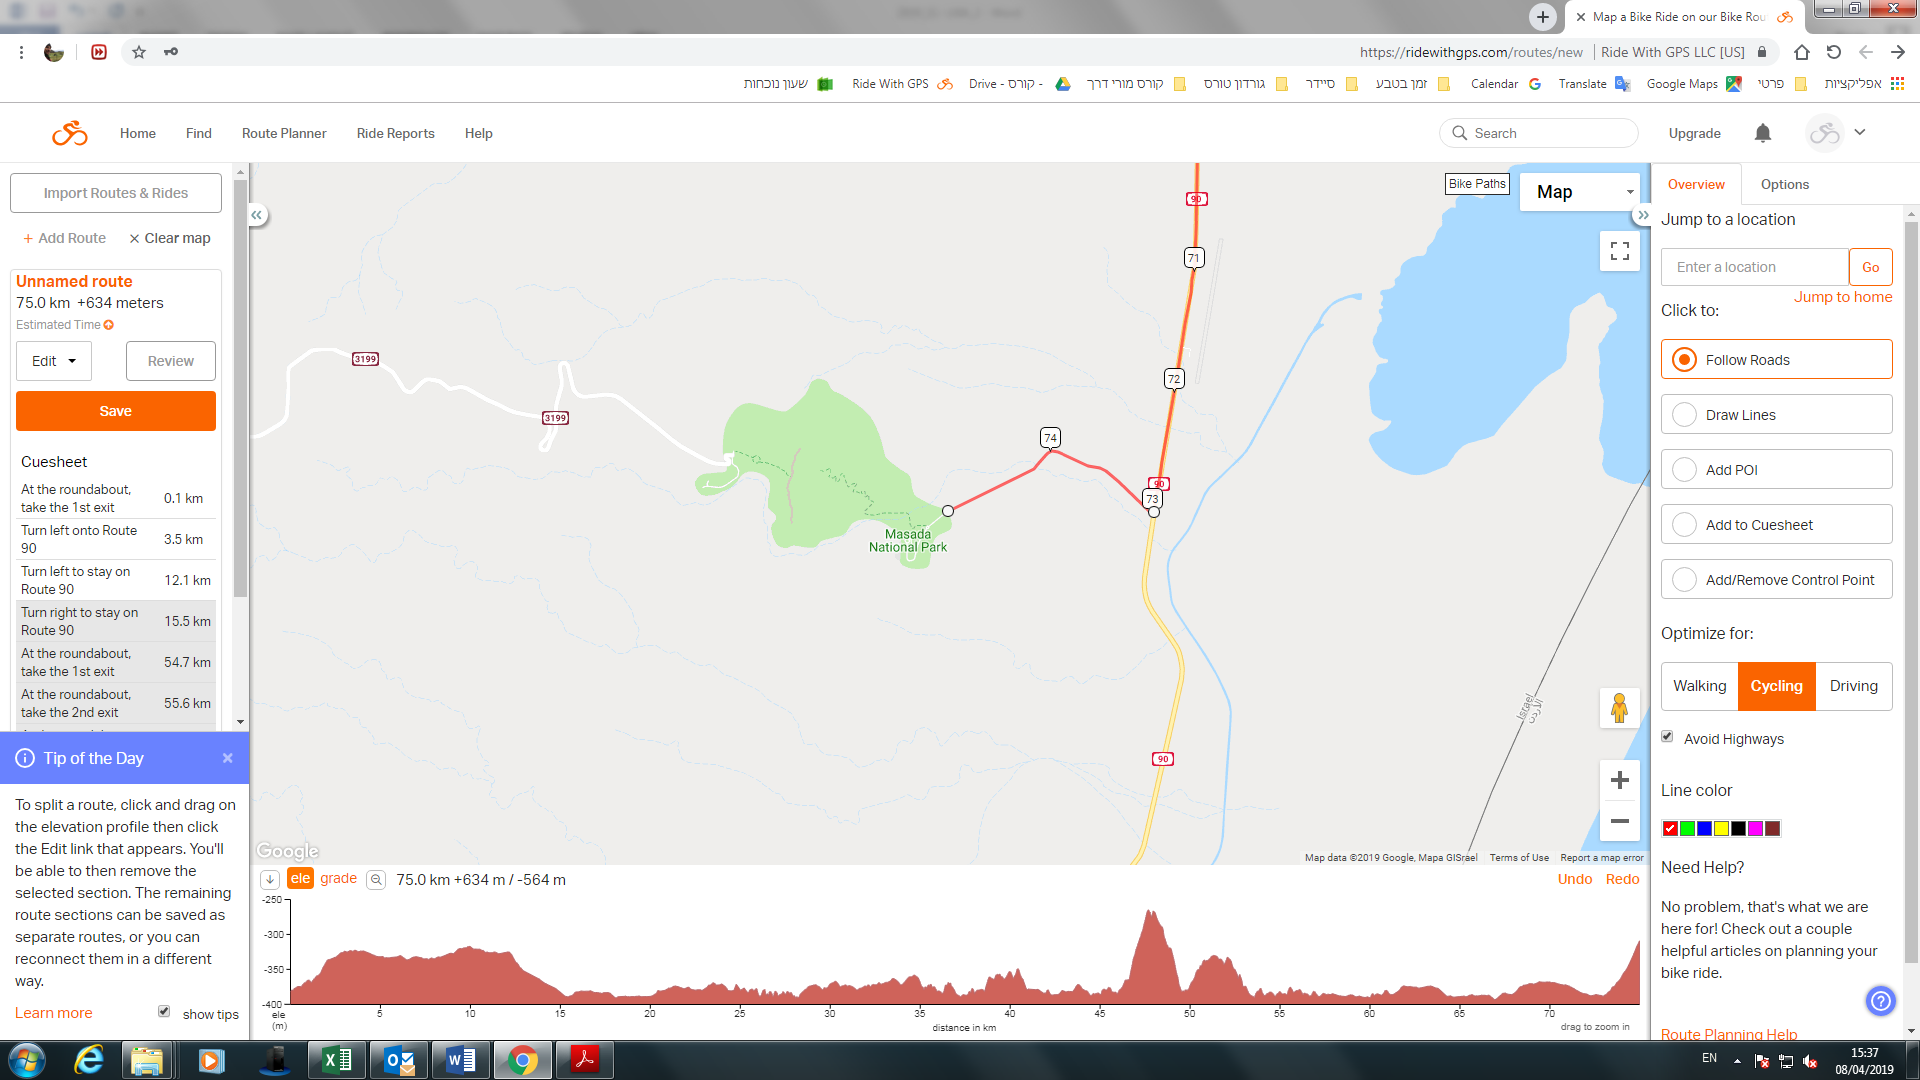Image resolution: width=1920 pixels, height=1080 pixels.
Task: Select Add/Remove Control Point option
Action: click(x=1776, y=580)
